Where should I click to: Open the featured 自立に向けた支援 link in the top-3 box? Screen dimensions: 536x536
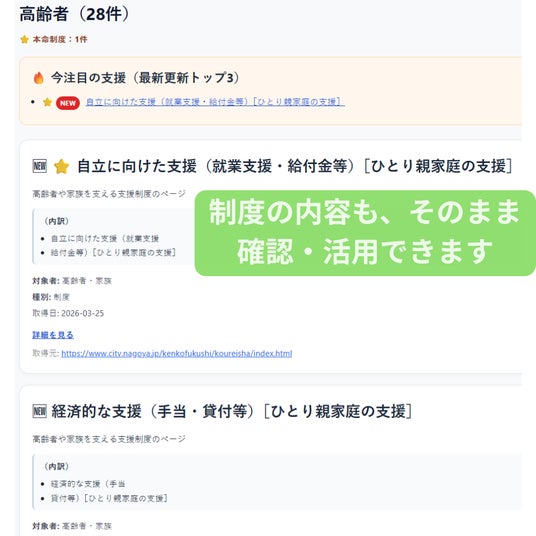coord(215,102)
